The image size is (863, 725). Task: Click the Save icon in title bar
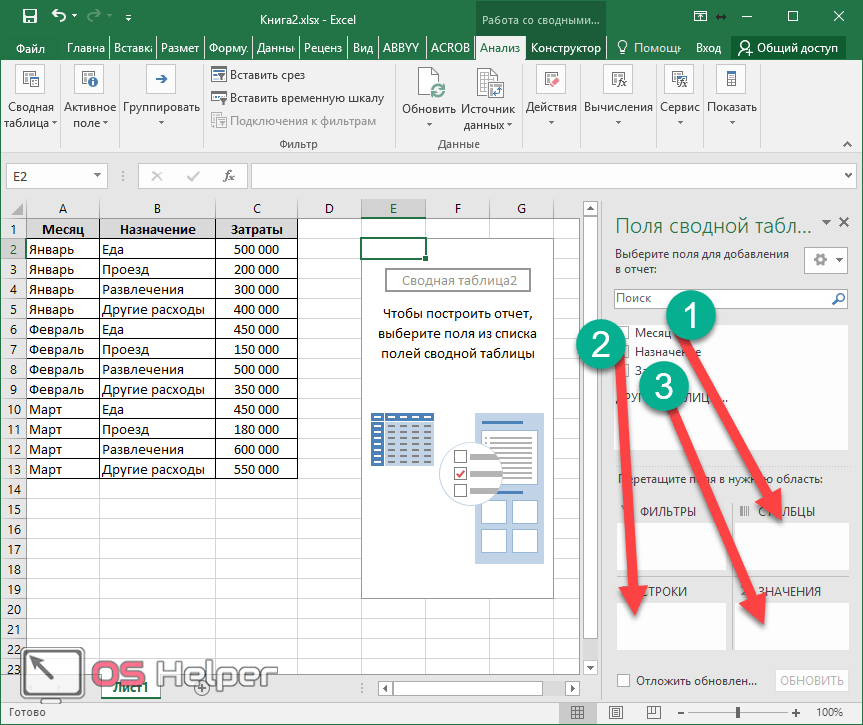tap(29, 16)
